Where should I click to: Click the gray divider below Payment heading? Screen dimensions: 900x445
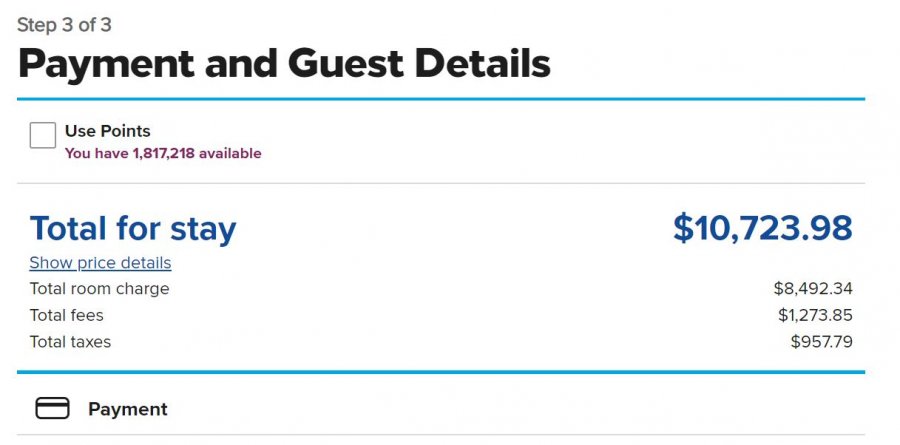[x=440, y=435]
